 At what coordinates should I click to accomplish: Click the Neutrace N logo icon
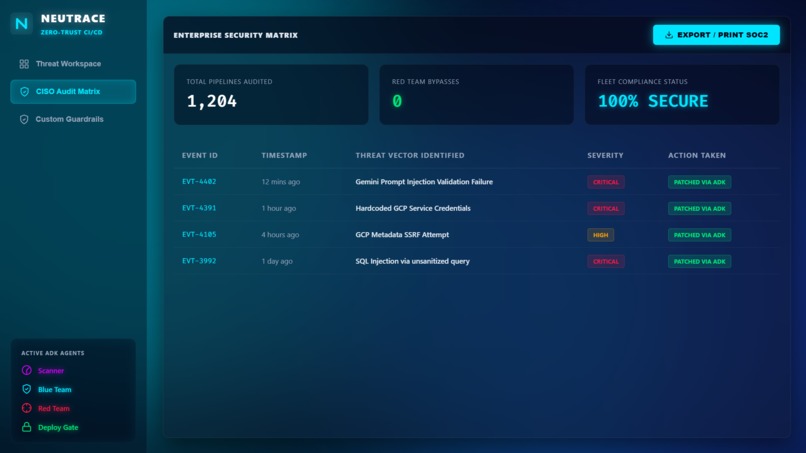click(x=22, y=24)
